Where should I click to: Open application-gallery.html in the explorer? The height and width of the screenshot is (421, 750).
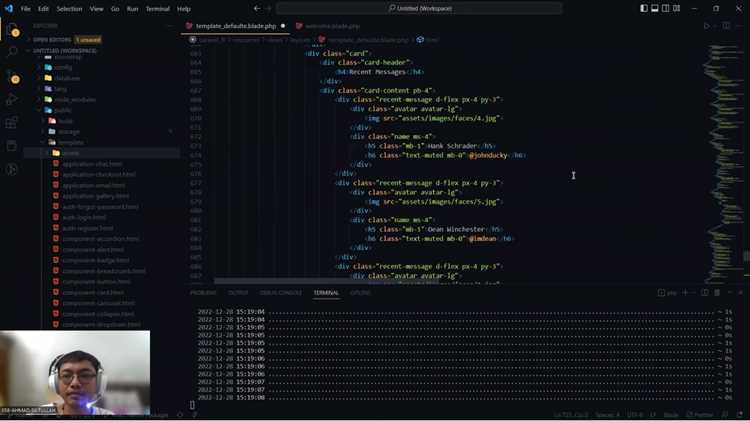[96, 196]
